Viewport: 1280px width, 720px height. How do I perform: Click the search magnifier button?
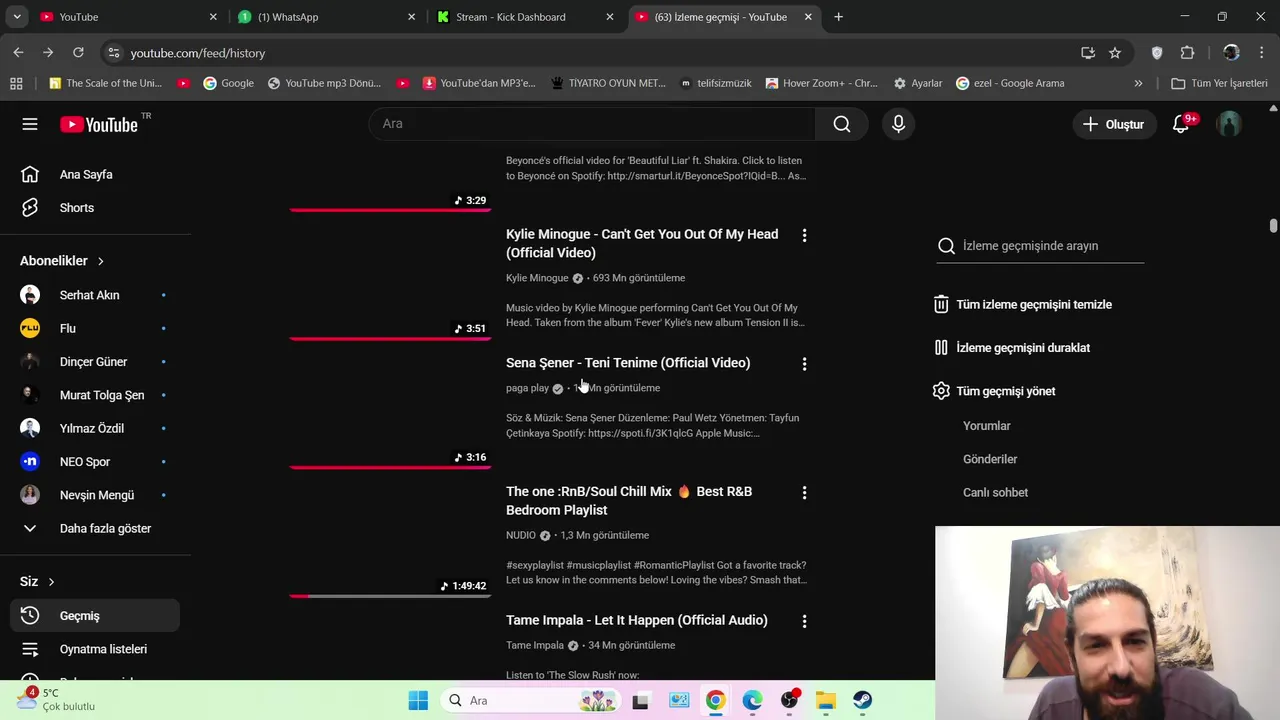point(842,124)
